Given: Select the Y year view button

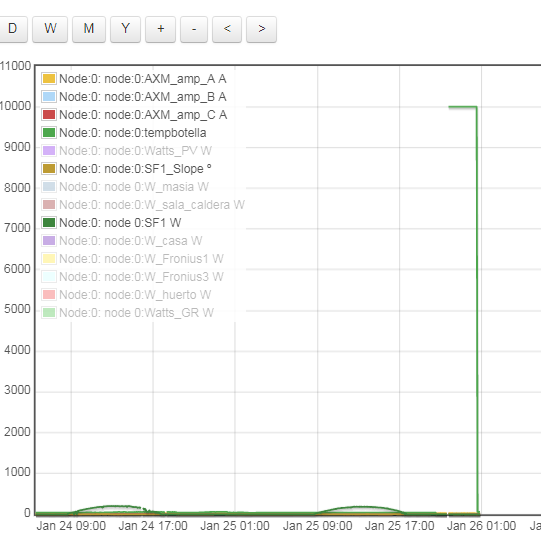Looking at the screenshot, I should (125, 29).
